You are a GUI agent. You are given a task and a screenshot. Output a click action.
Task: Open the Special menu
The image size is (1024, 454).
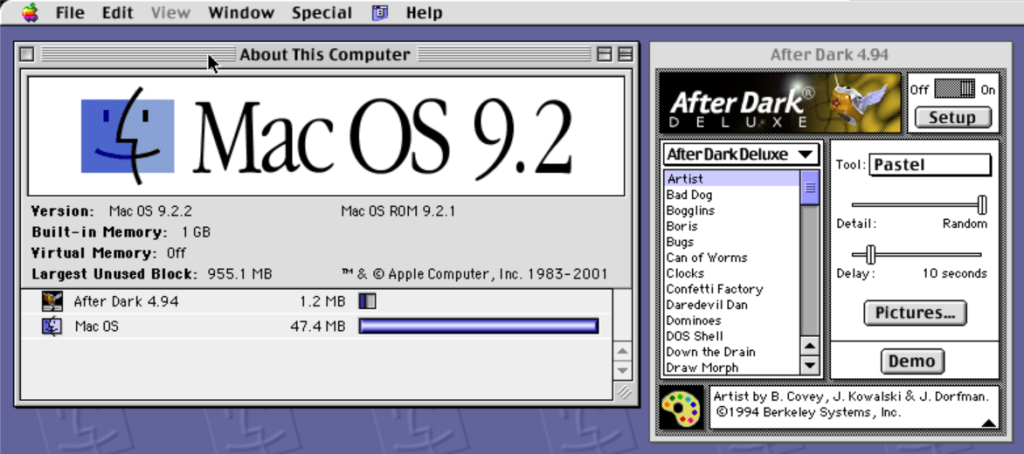tap(321, 13)
